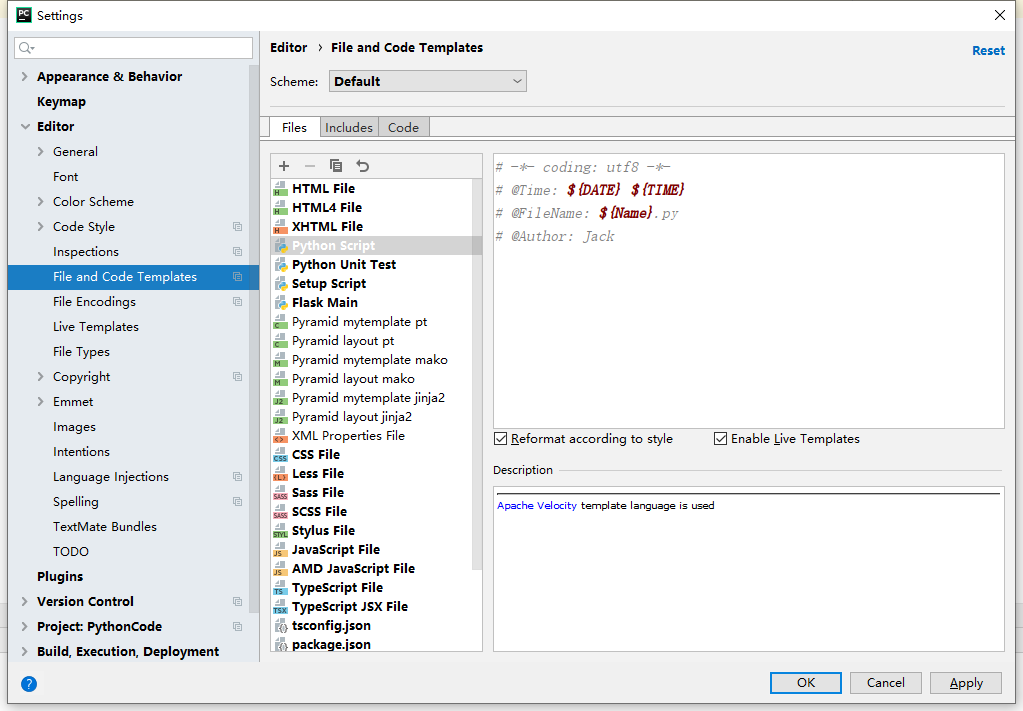Viewport: 1023px width, 711px height.
Task: Click the XML Properties File icon
Action: (x=281, y=436)
